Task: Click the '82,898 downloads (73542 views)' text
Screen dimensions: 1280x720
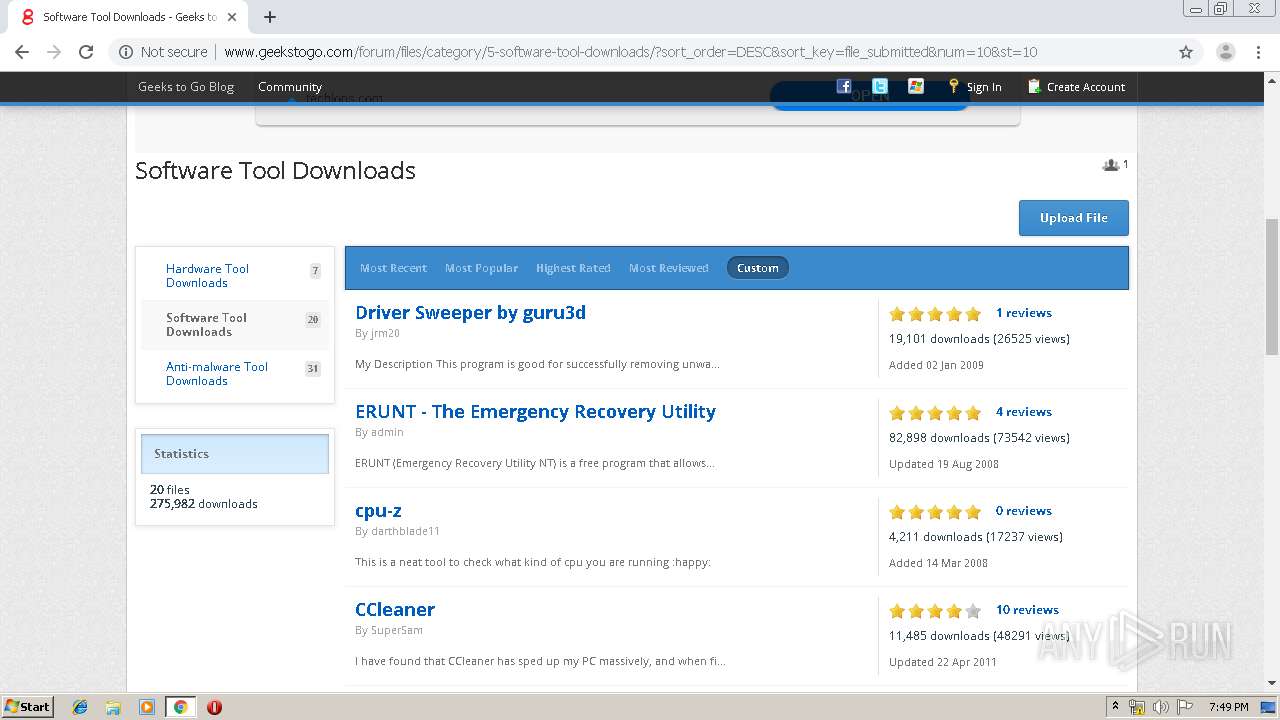Action: click(x=979, y=438)
